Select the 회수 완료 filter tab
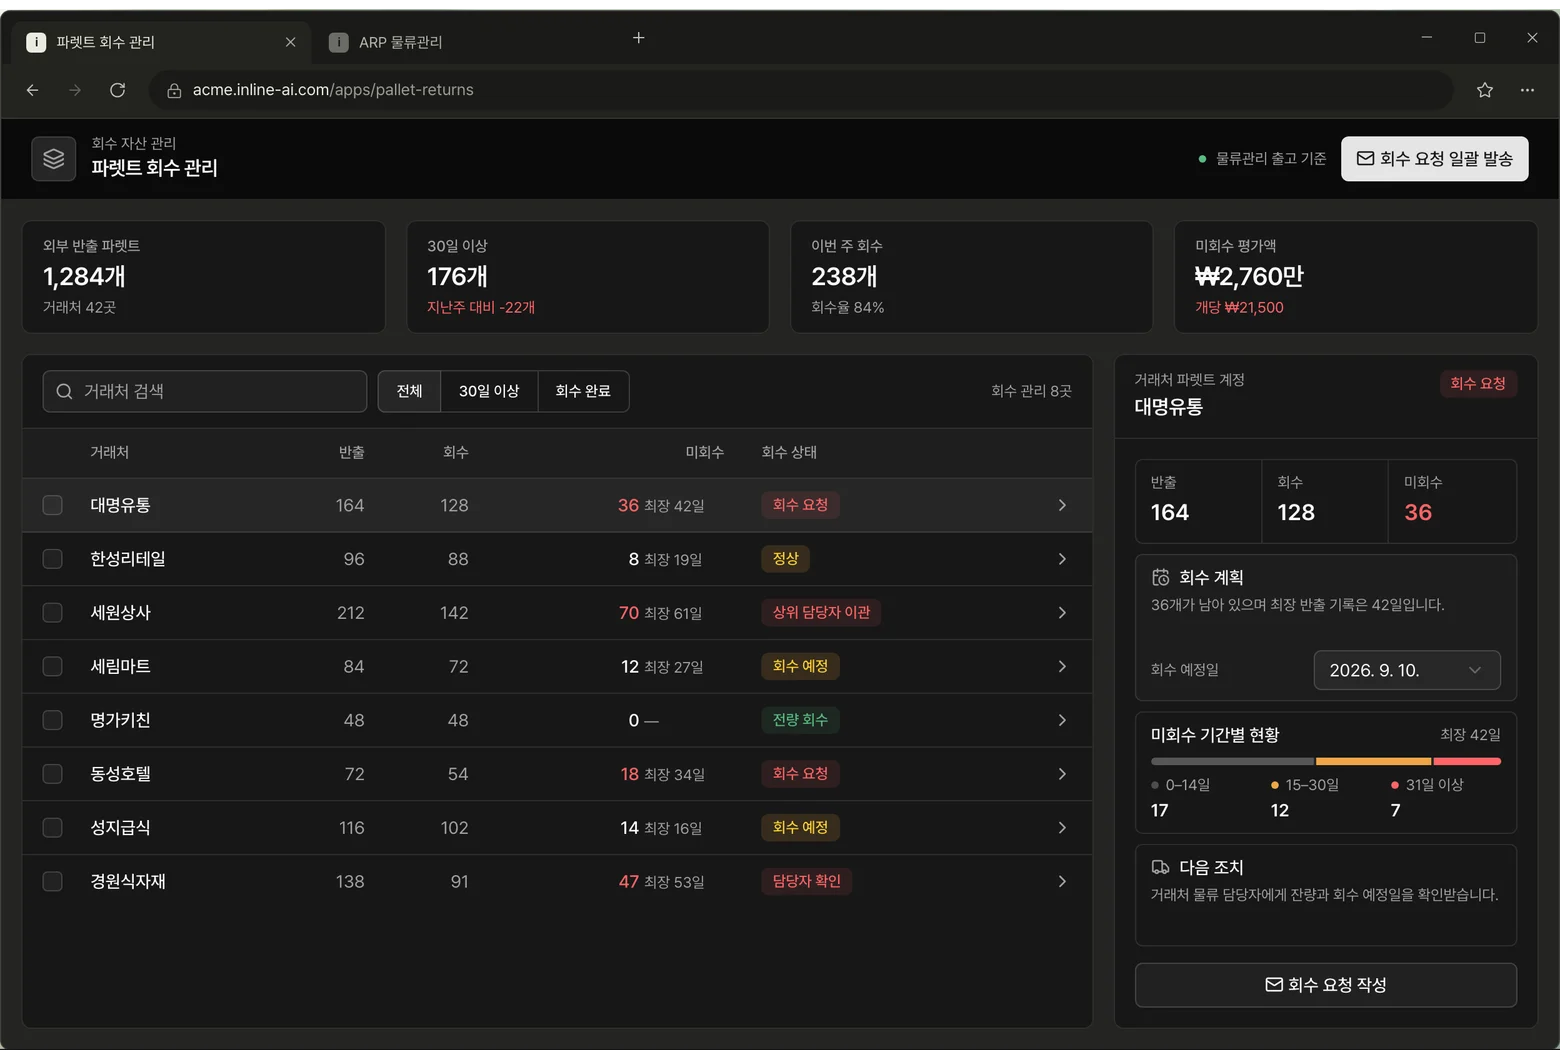The height and width of the screenshot is (1060, 1560). [583, 391]
